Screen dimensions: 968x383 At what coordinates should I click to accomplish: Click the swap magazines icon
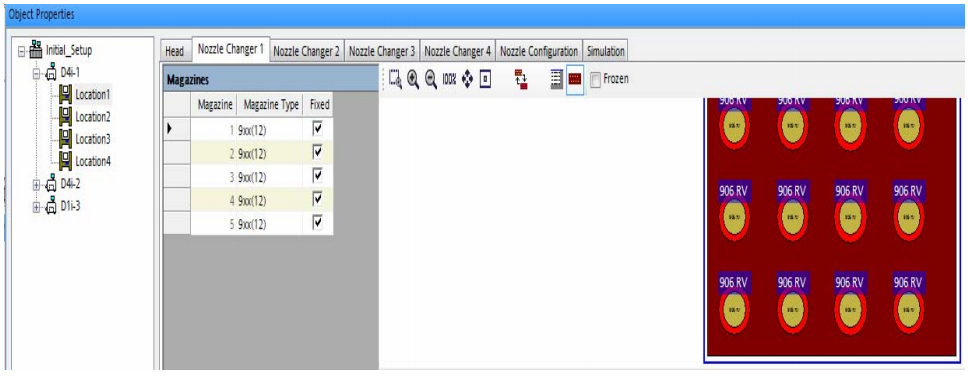click(x=522, y=79)
